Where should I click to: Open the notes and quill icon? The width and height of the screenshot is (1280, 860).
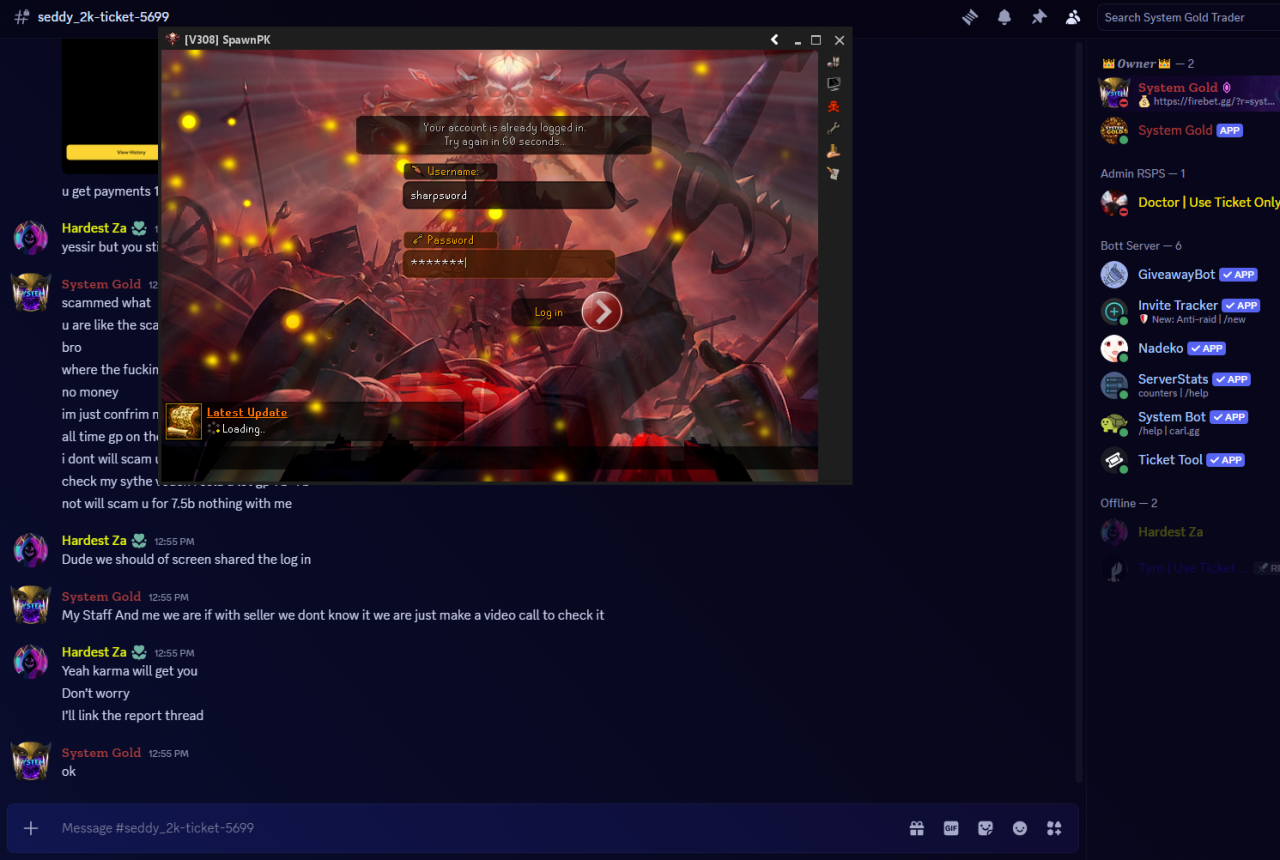point(833,173)
